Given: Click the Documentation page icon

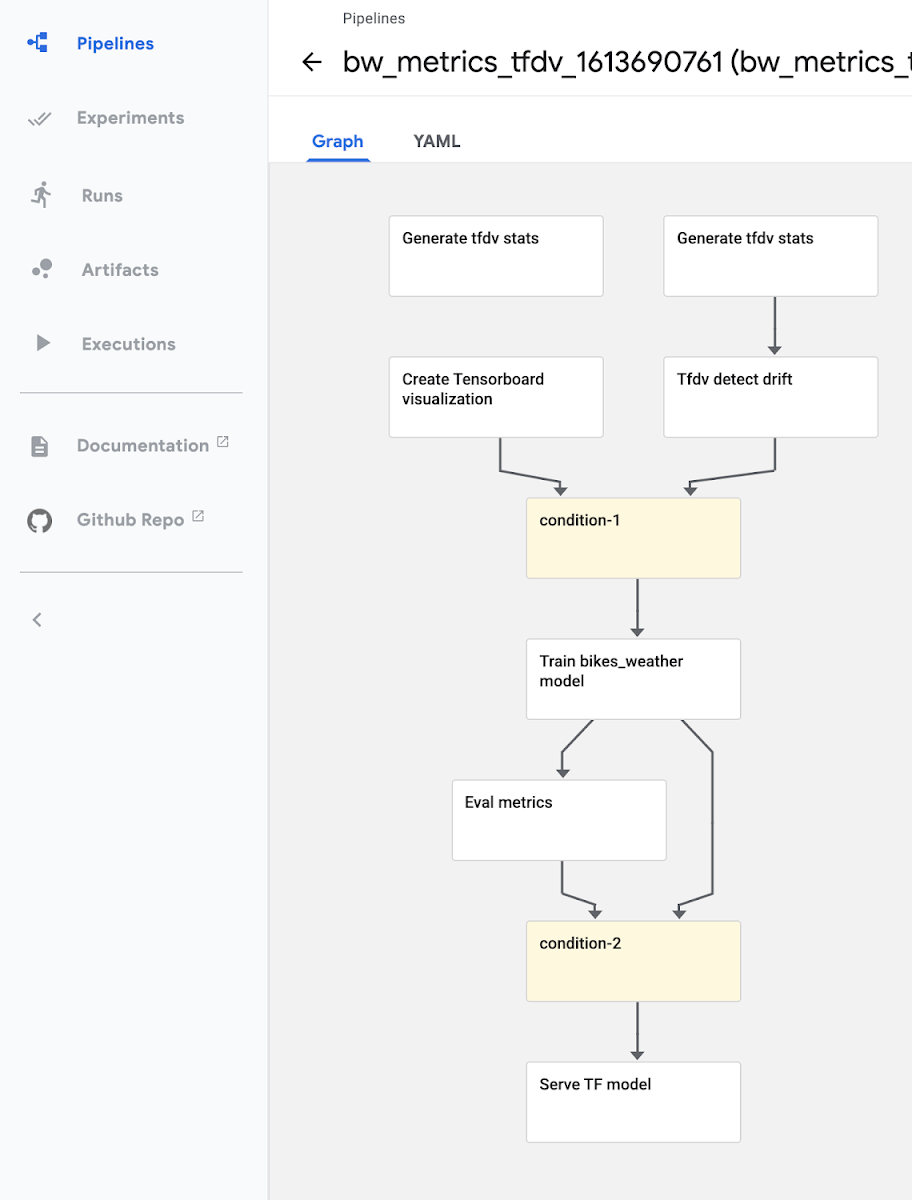Looking at the screenshot, I should click(39, 446).
